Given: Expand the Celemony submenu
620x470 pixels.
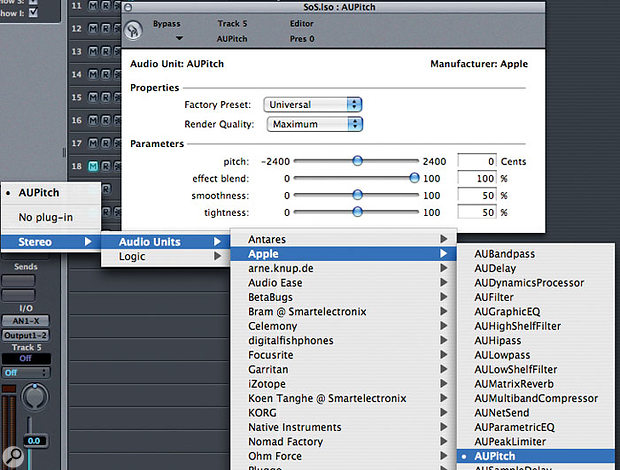Looking at the screenshot, I should 343,326.
